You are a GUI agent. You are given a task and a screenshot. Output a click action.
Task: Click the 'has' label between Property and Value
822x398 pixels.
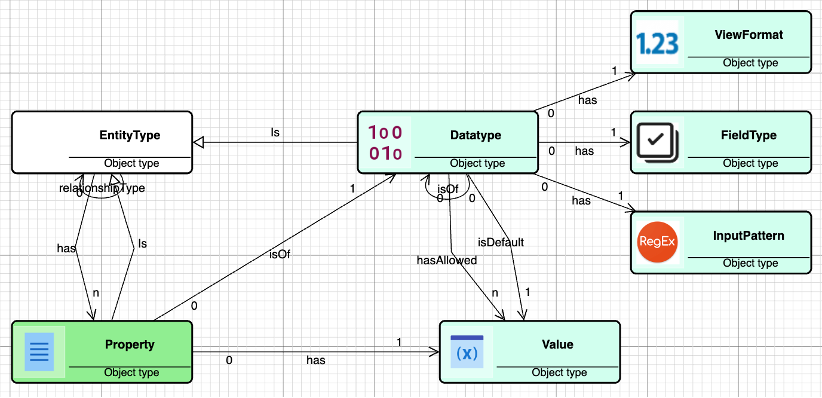coord(316,360)
